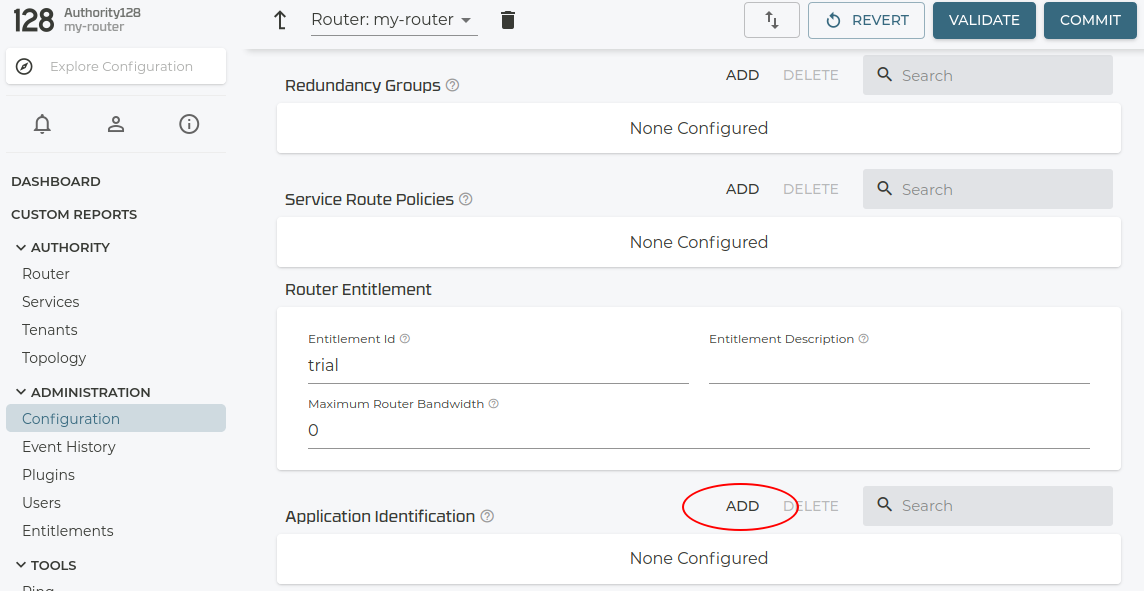Collapse the AUTHORITY sidebar section

click(x=21, y=247)
